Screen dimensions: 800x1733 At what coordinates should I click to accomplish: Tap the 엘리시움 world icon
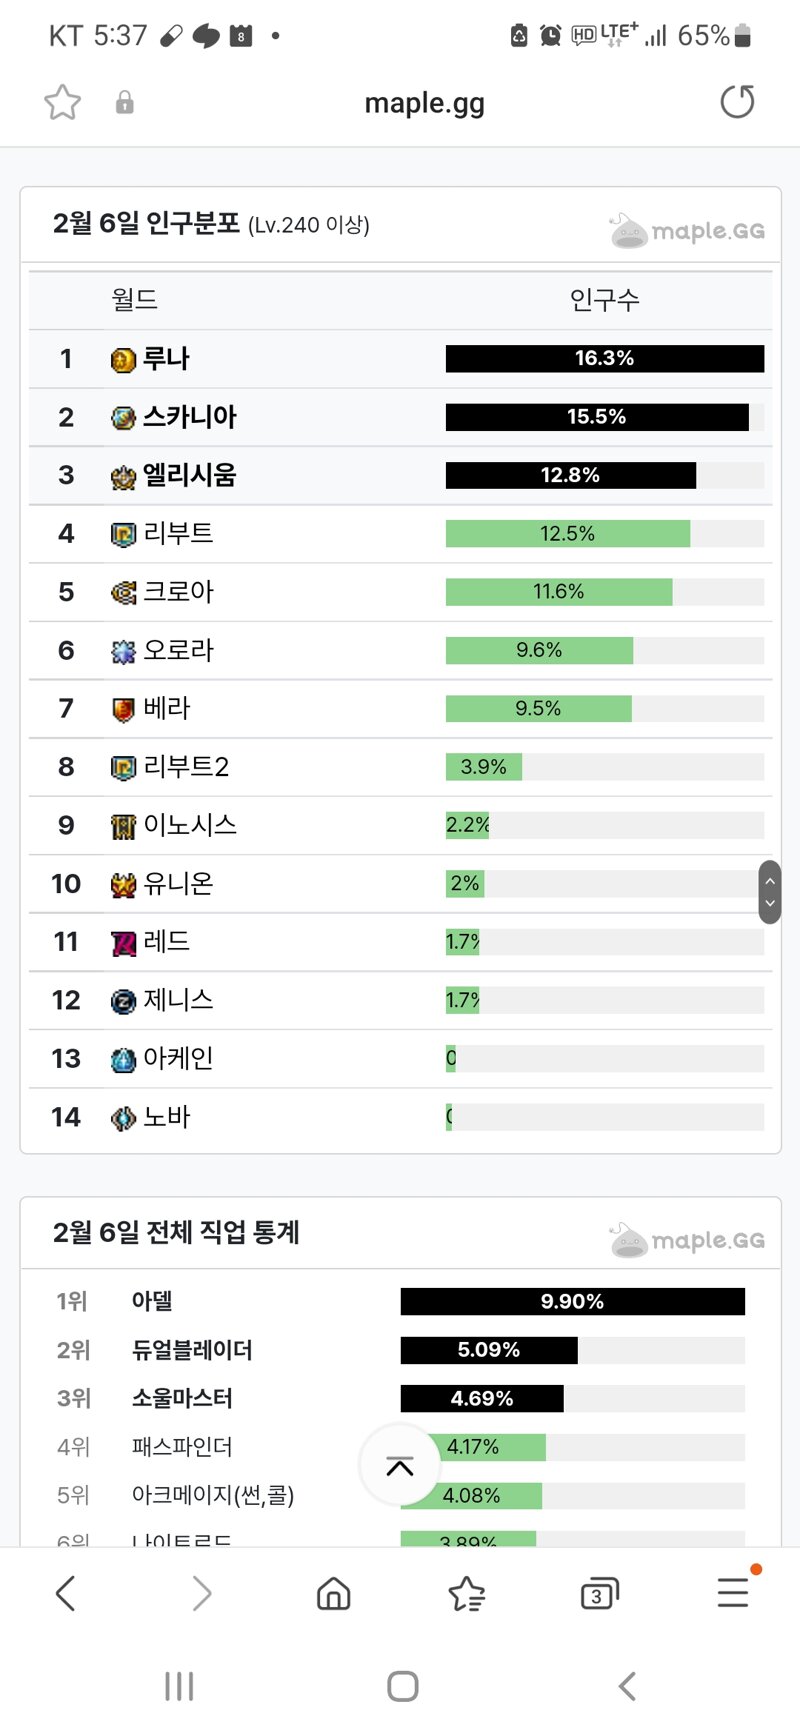coord(123,477)
